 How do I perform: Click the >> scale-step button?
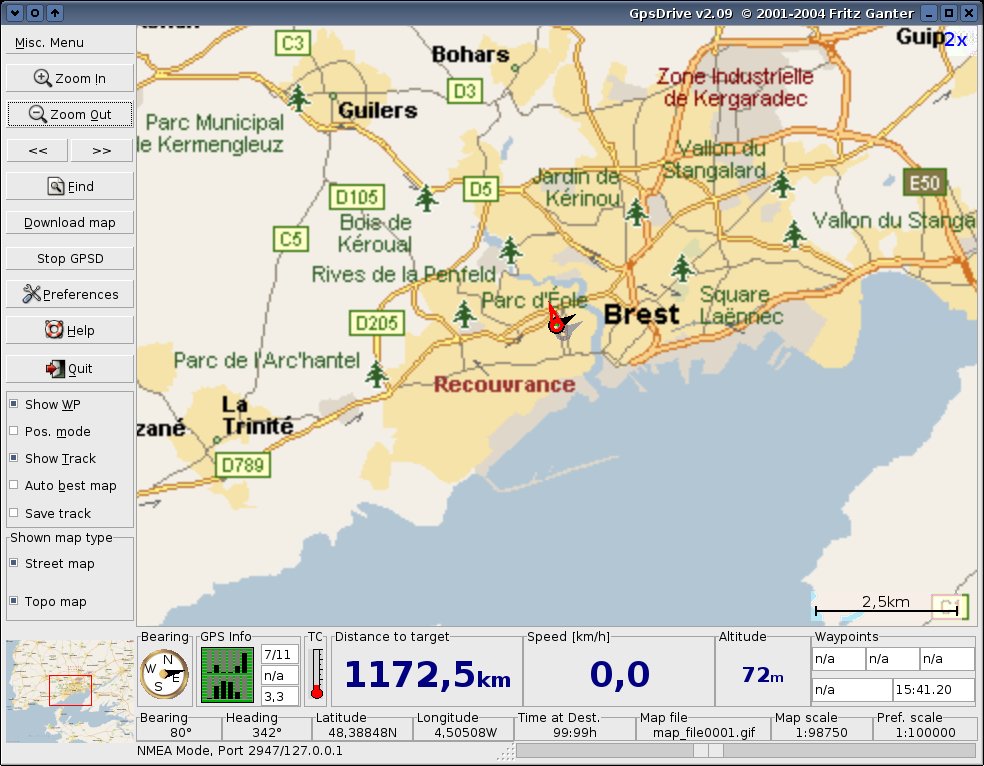[102, 151]
